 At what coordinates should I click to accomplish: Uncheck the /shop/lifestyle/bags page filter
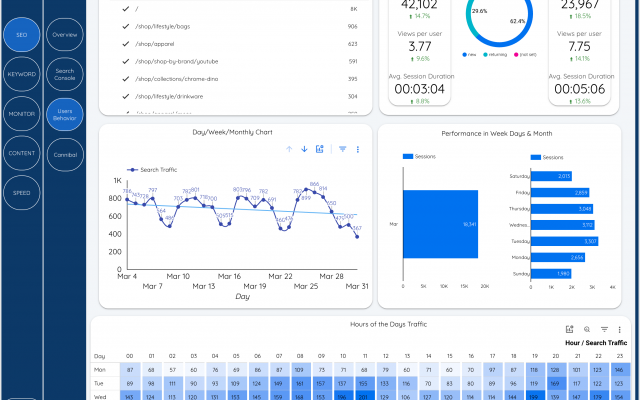click(125, 26)
